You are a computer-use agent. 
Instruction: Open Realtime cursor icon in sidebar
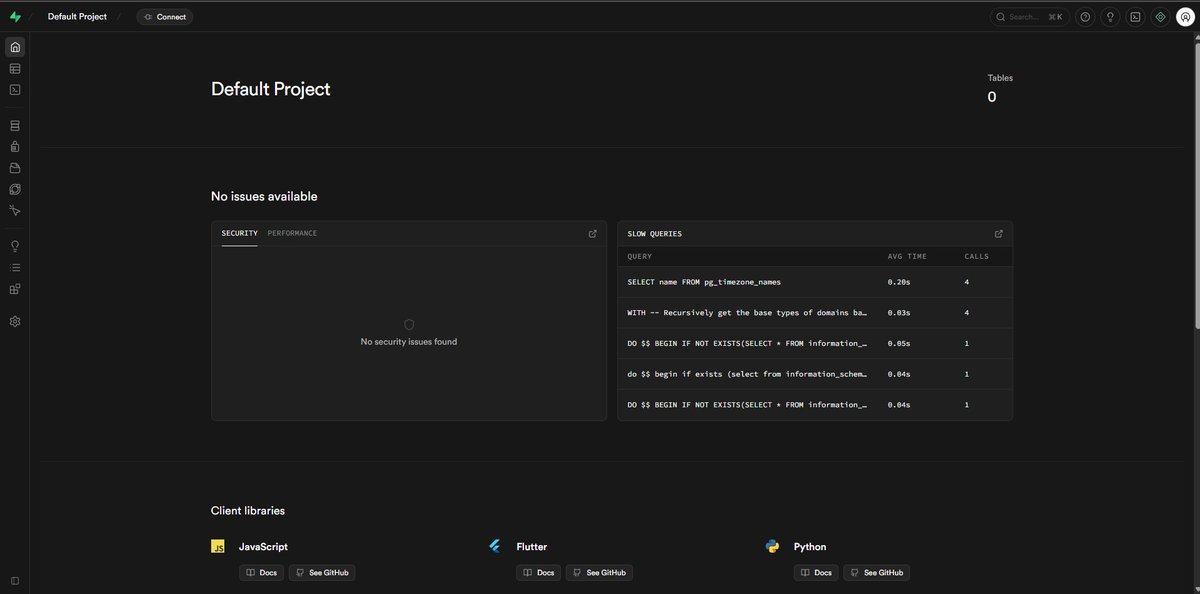click(15, 211)
